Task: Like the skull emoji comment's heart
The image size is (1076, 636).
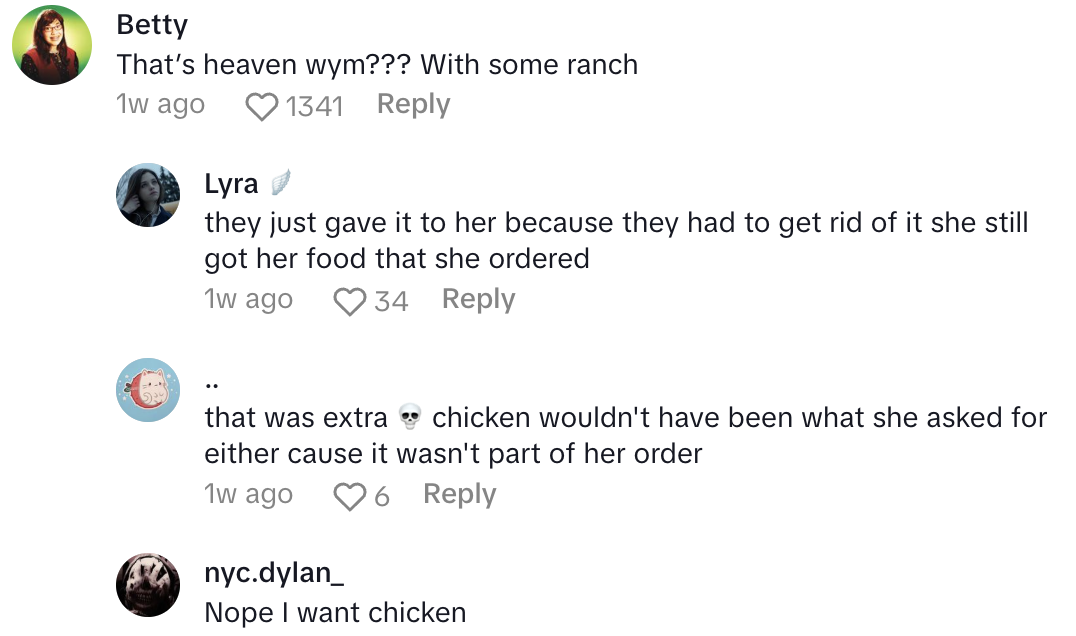Action: click(350, 496)
